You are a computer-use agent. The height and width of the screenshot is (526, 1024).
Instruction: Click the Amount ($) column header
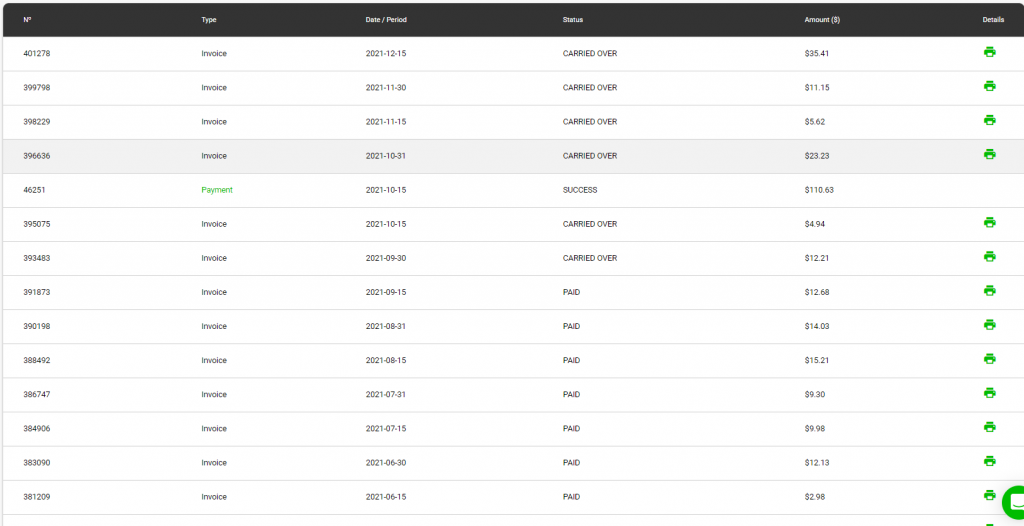(822, 20)
